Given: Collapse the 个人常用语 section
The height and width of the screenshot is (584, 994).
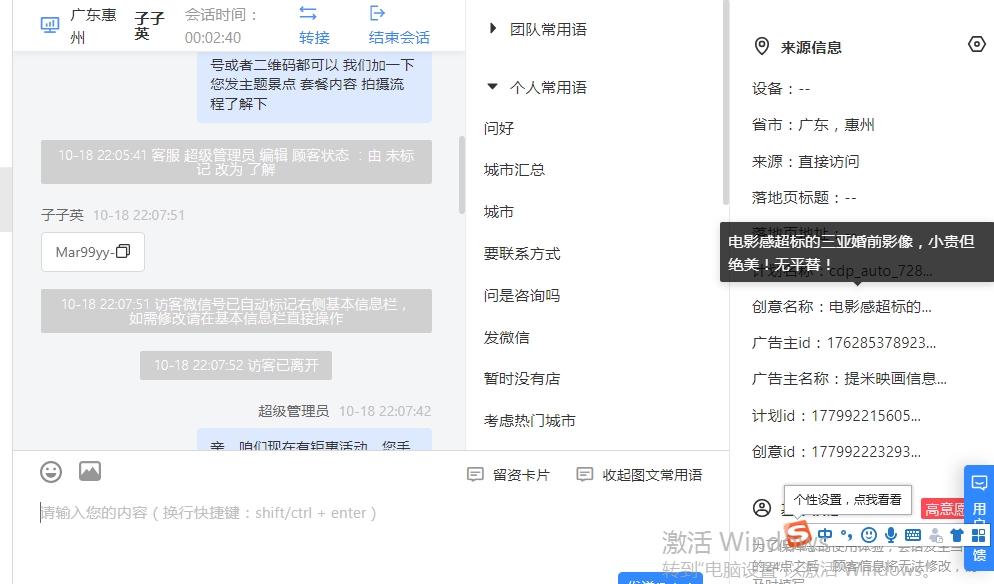Looking at the screenshot, I should pos(492,86).
